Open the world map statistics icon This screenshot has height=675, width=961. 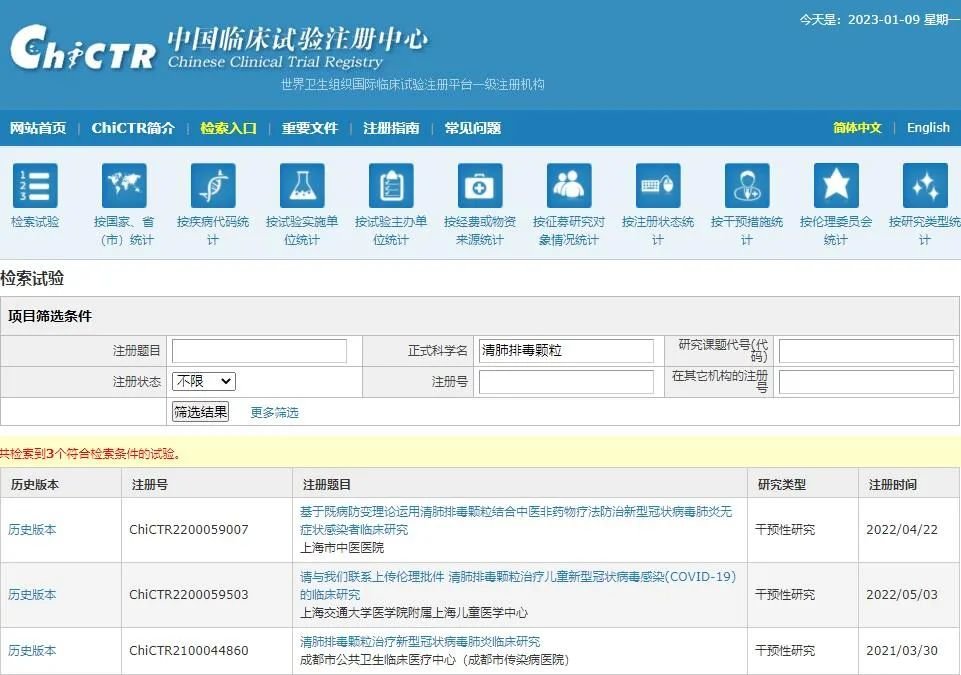(x=124, y=186)
